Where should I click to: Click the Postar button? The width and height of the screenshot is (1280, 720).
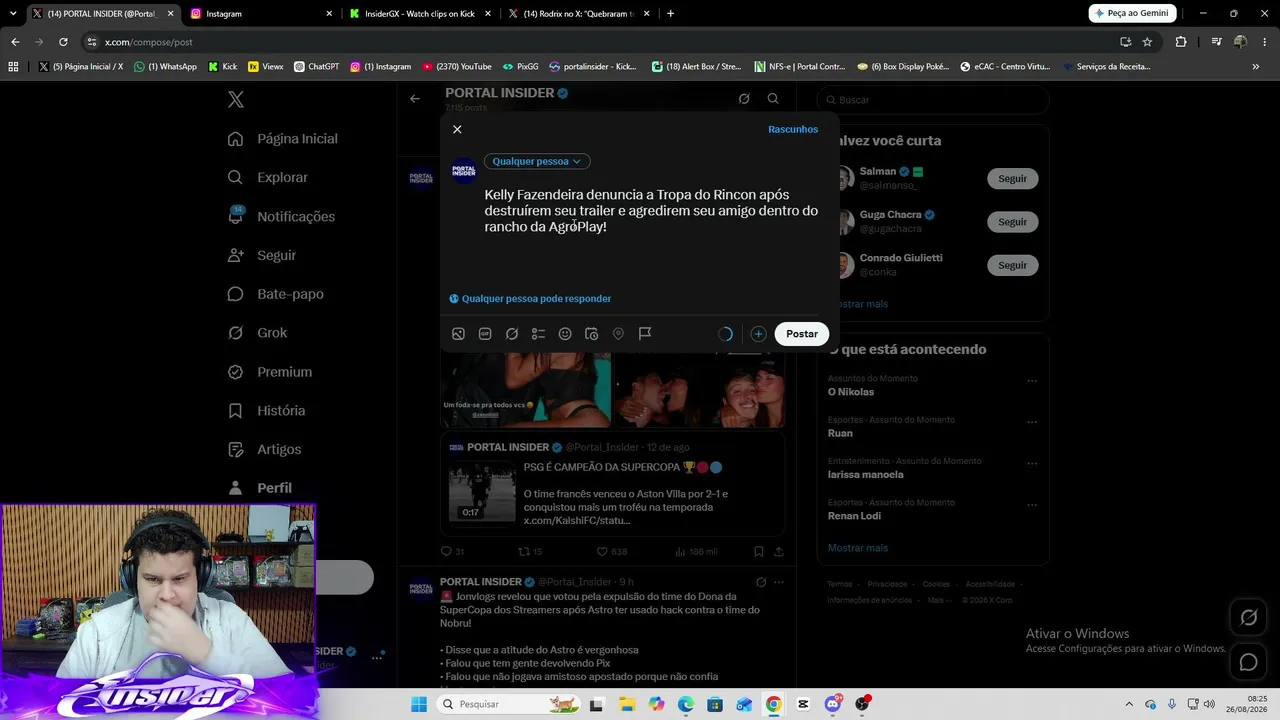tap(802, 334)
